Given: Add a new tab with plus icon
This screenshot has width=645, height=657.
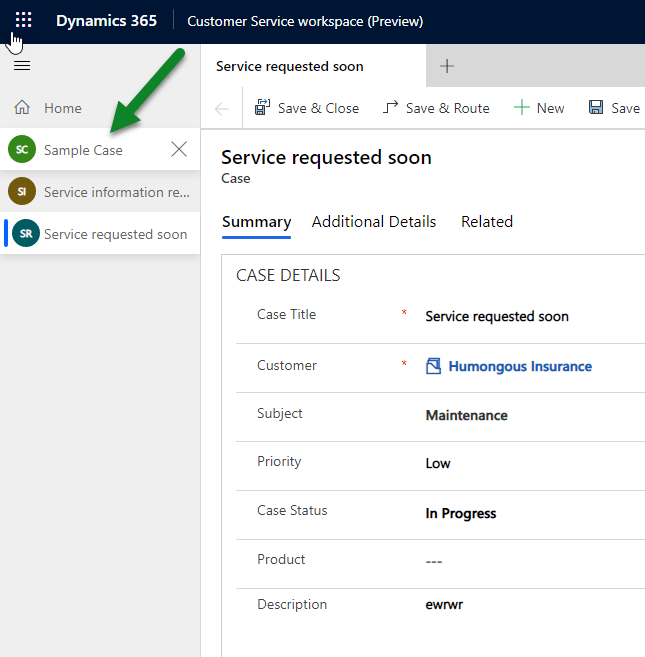Looking at the screenshot, I should (x=447, y=66).
